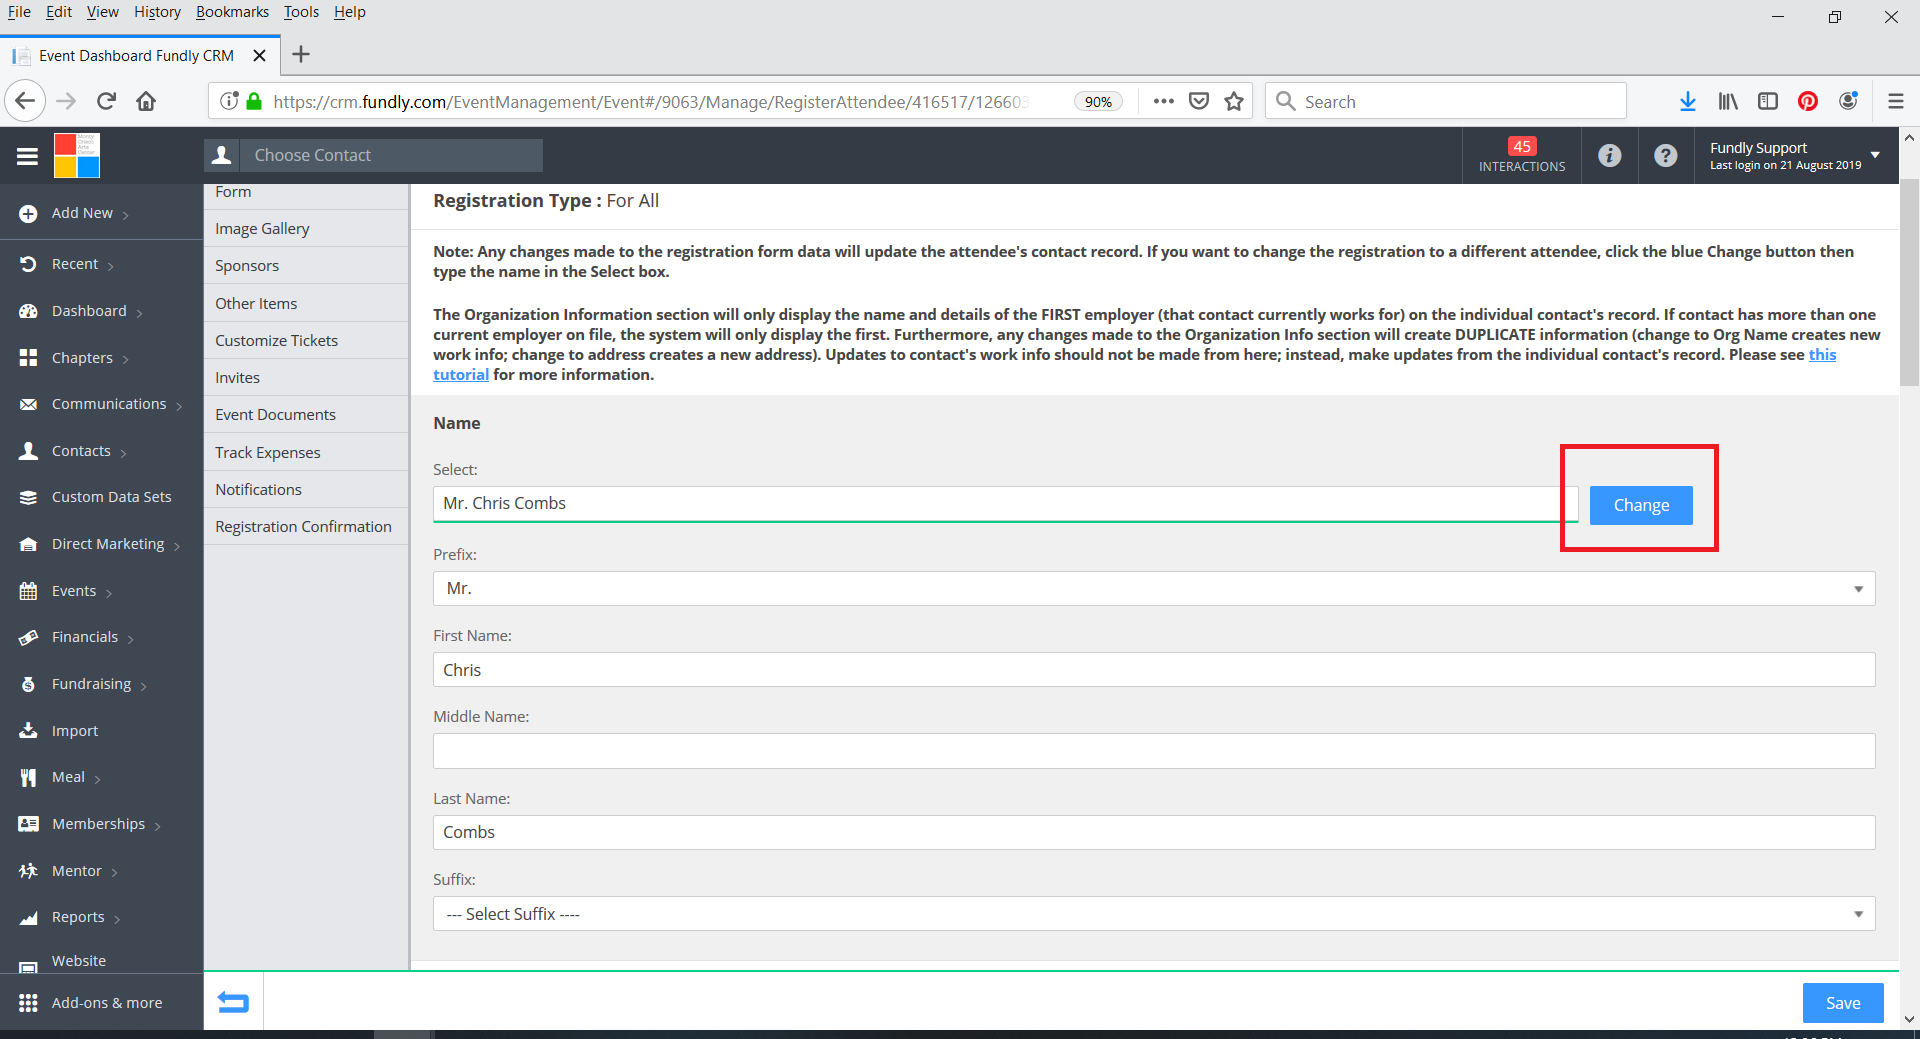Click the page vertical scrollbar thumb
Image resolution: width=1920 pixels, height=1039 pixels.
click(x=1909, y=282)
